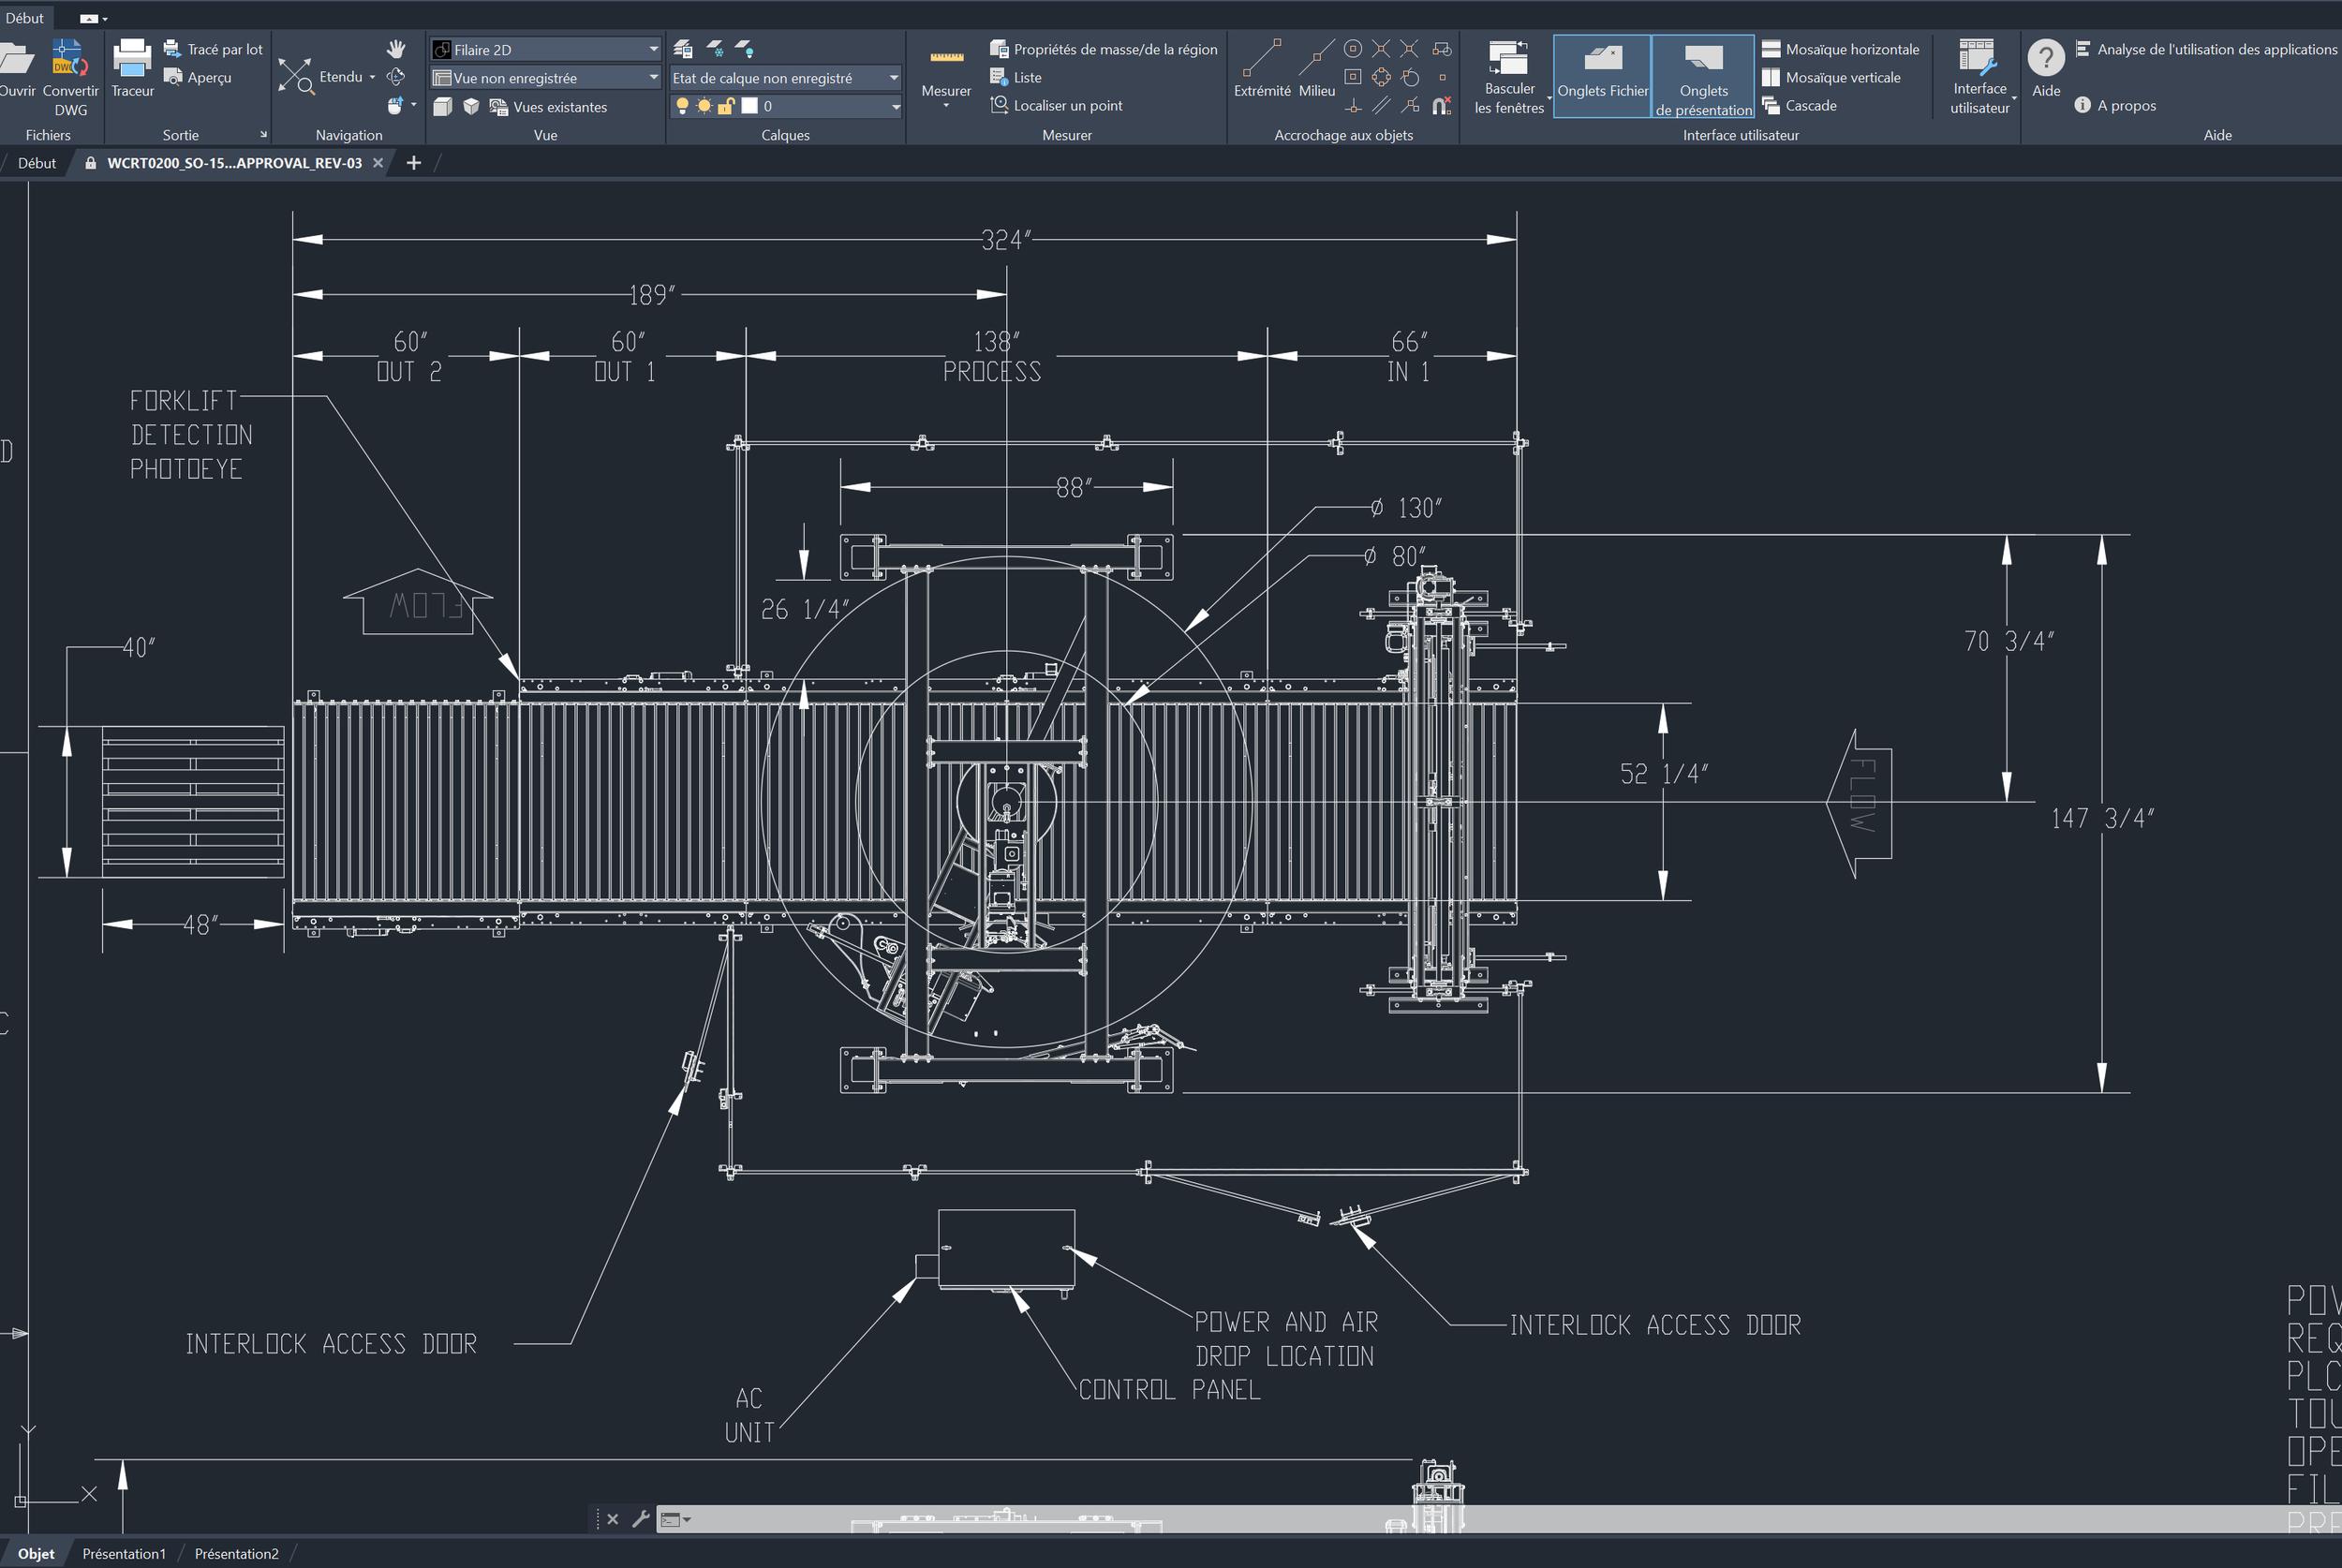
Task: Click the Basculer les fenêtres icon
Action: (1508, 58)
